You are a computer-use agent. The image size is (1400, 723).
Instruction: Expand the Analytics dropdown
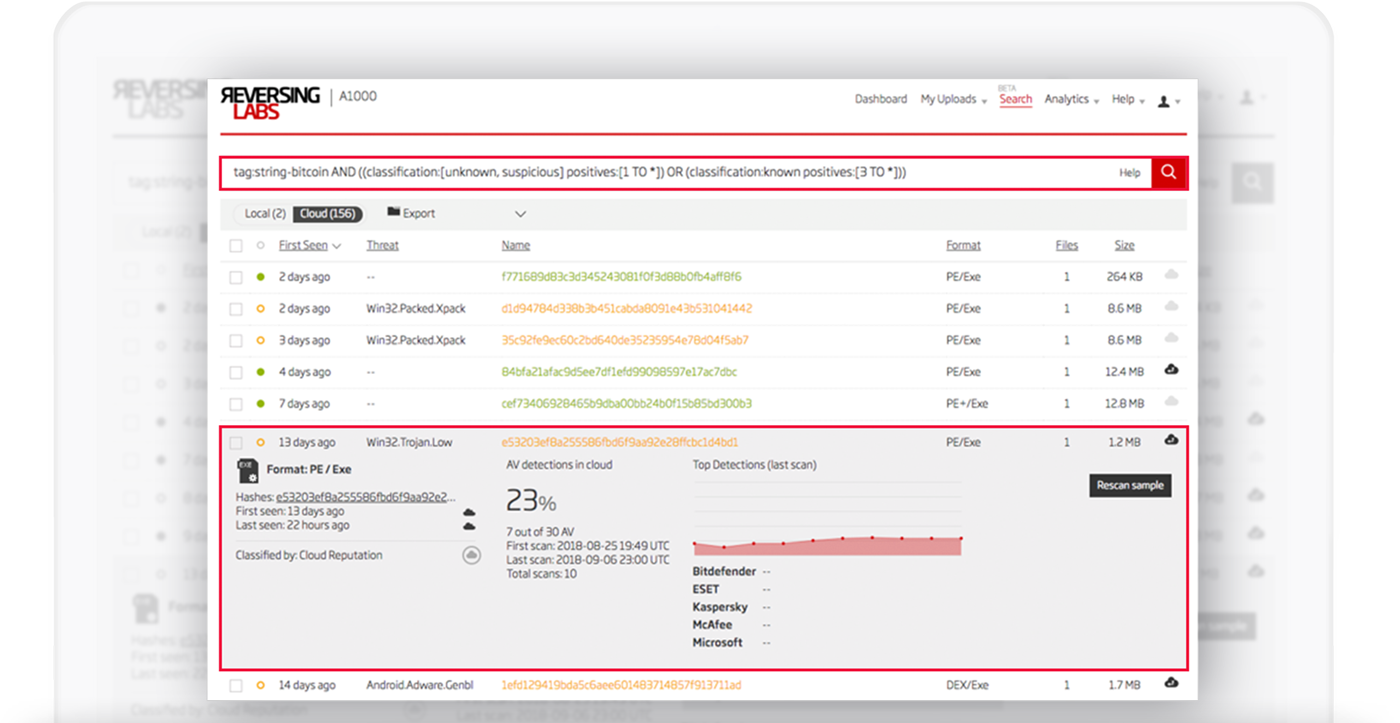[x=1071, y=100]
